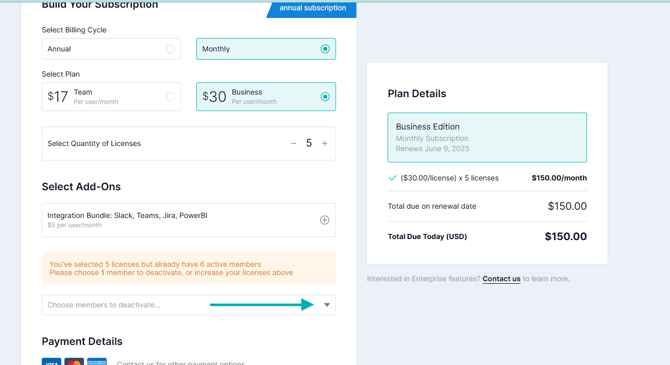Click the American Express card icon
The width and height of the screenshot is (670, 365).
pyautogui.click(x=97, y=362)
